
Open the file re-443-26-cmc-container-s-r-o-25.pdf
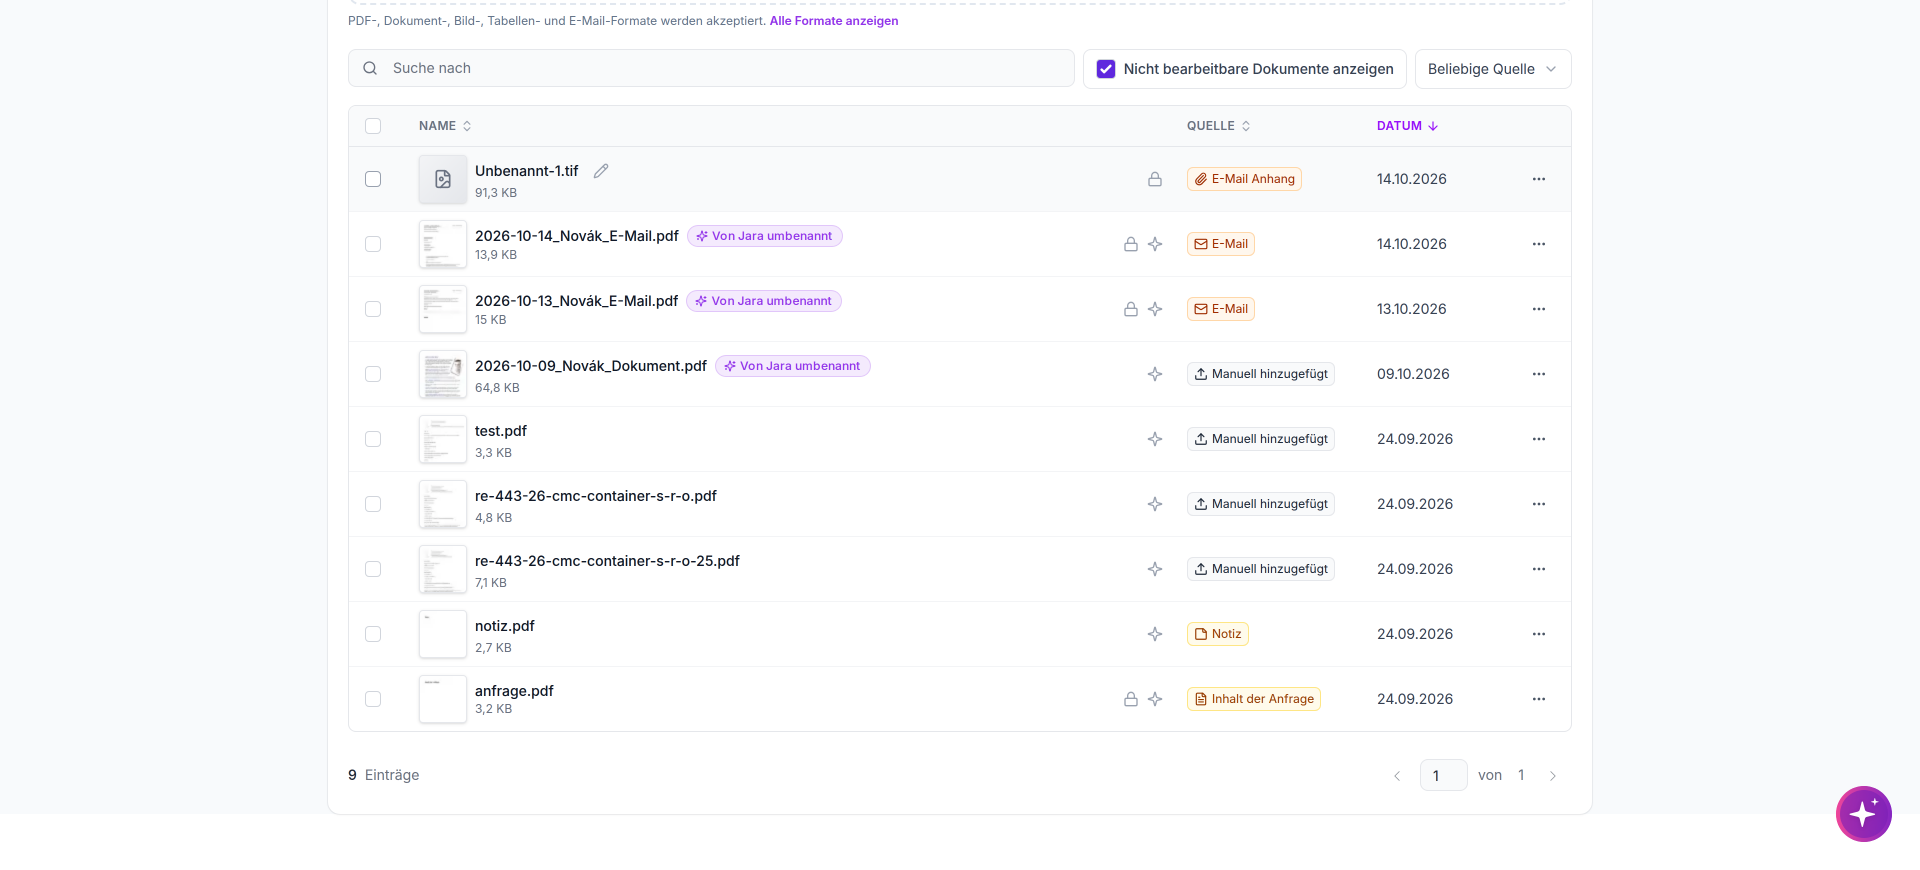(x=607, y=561)
